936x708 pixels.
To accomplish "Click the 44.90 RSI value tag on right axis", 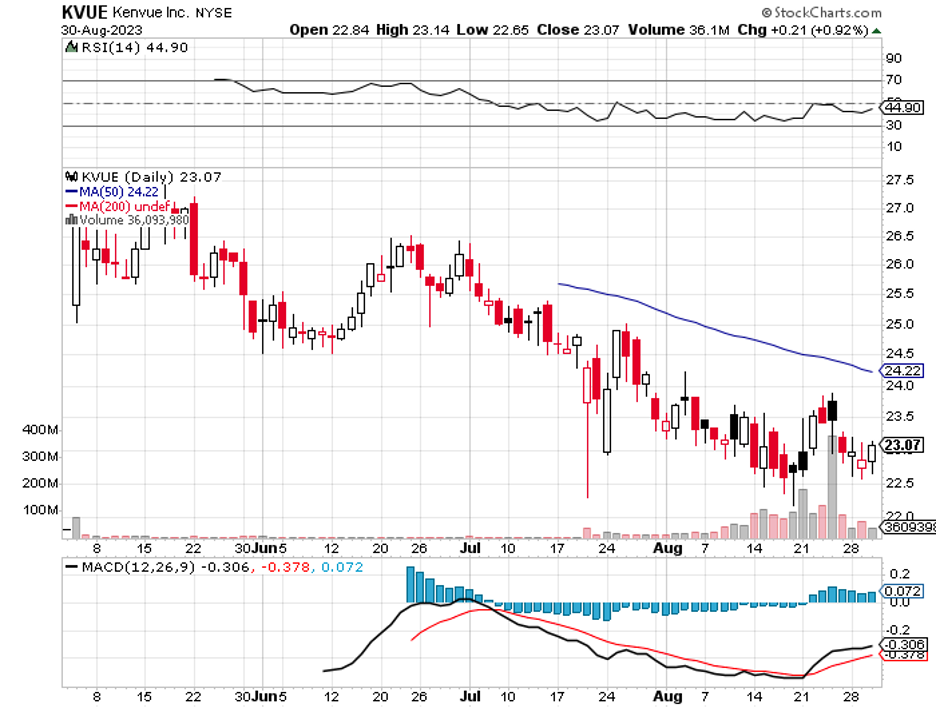I will 903,107.
